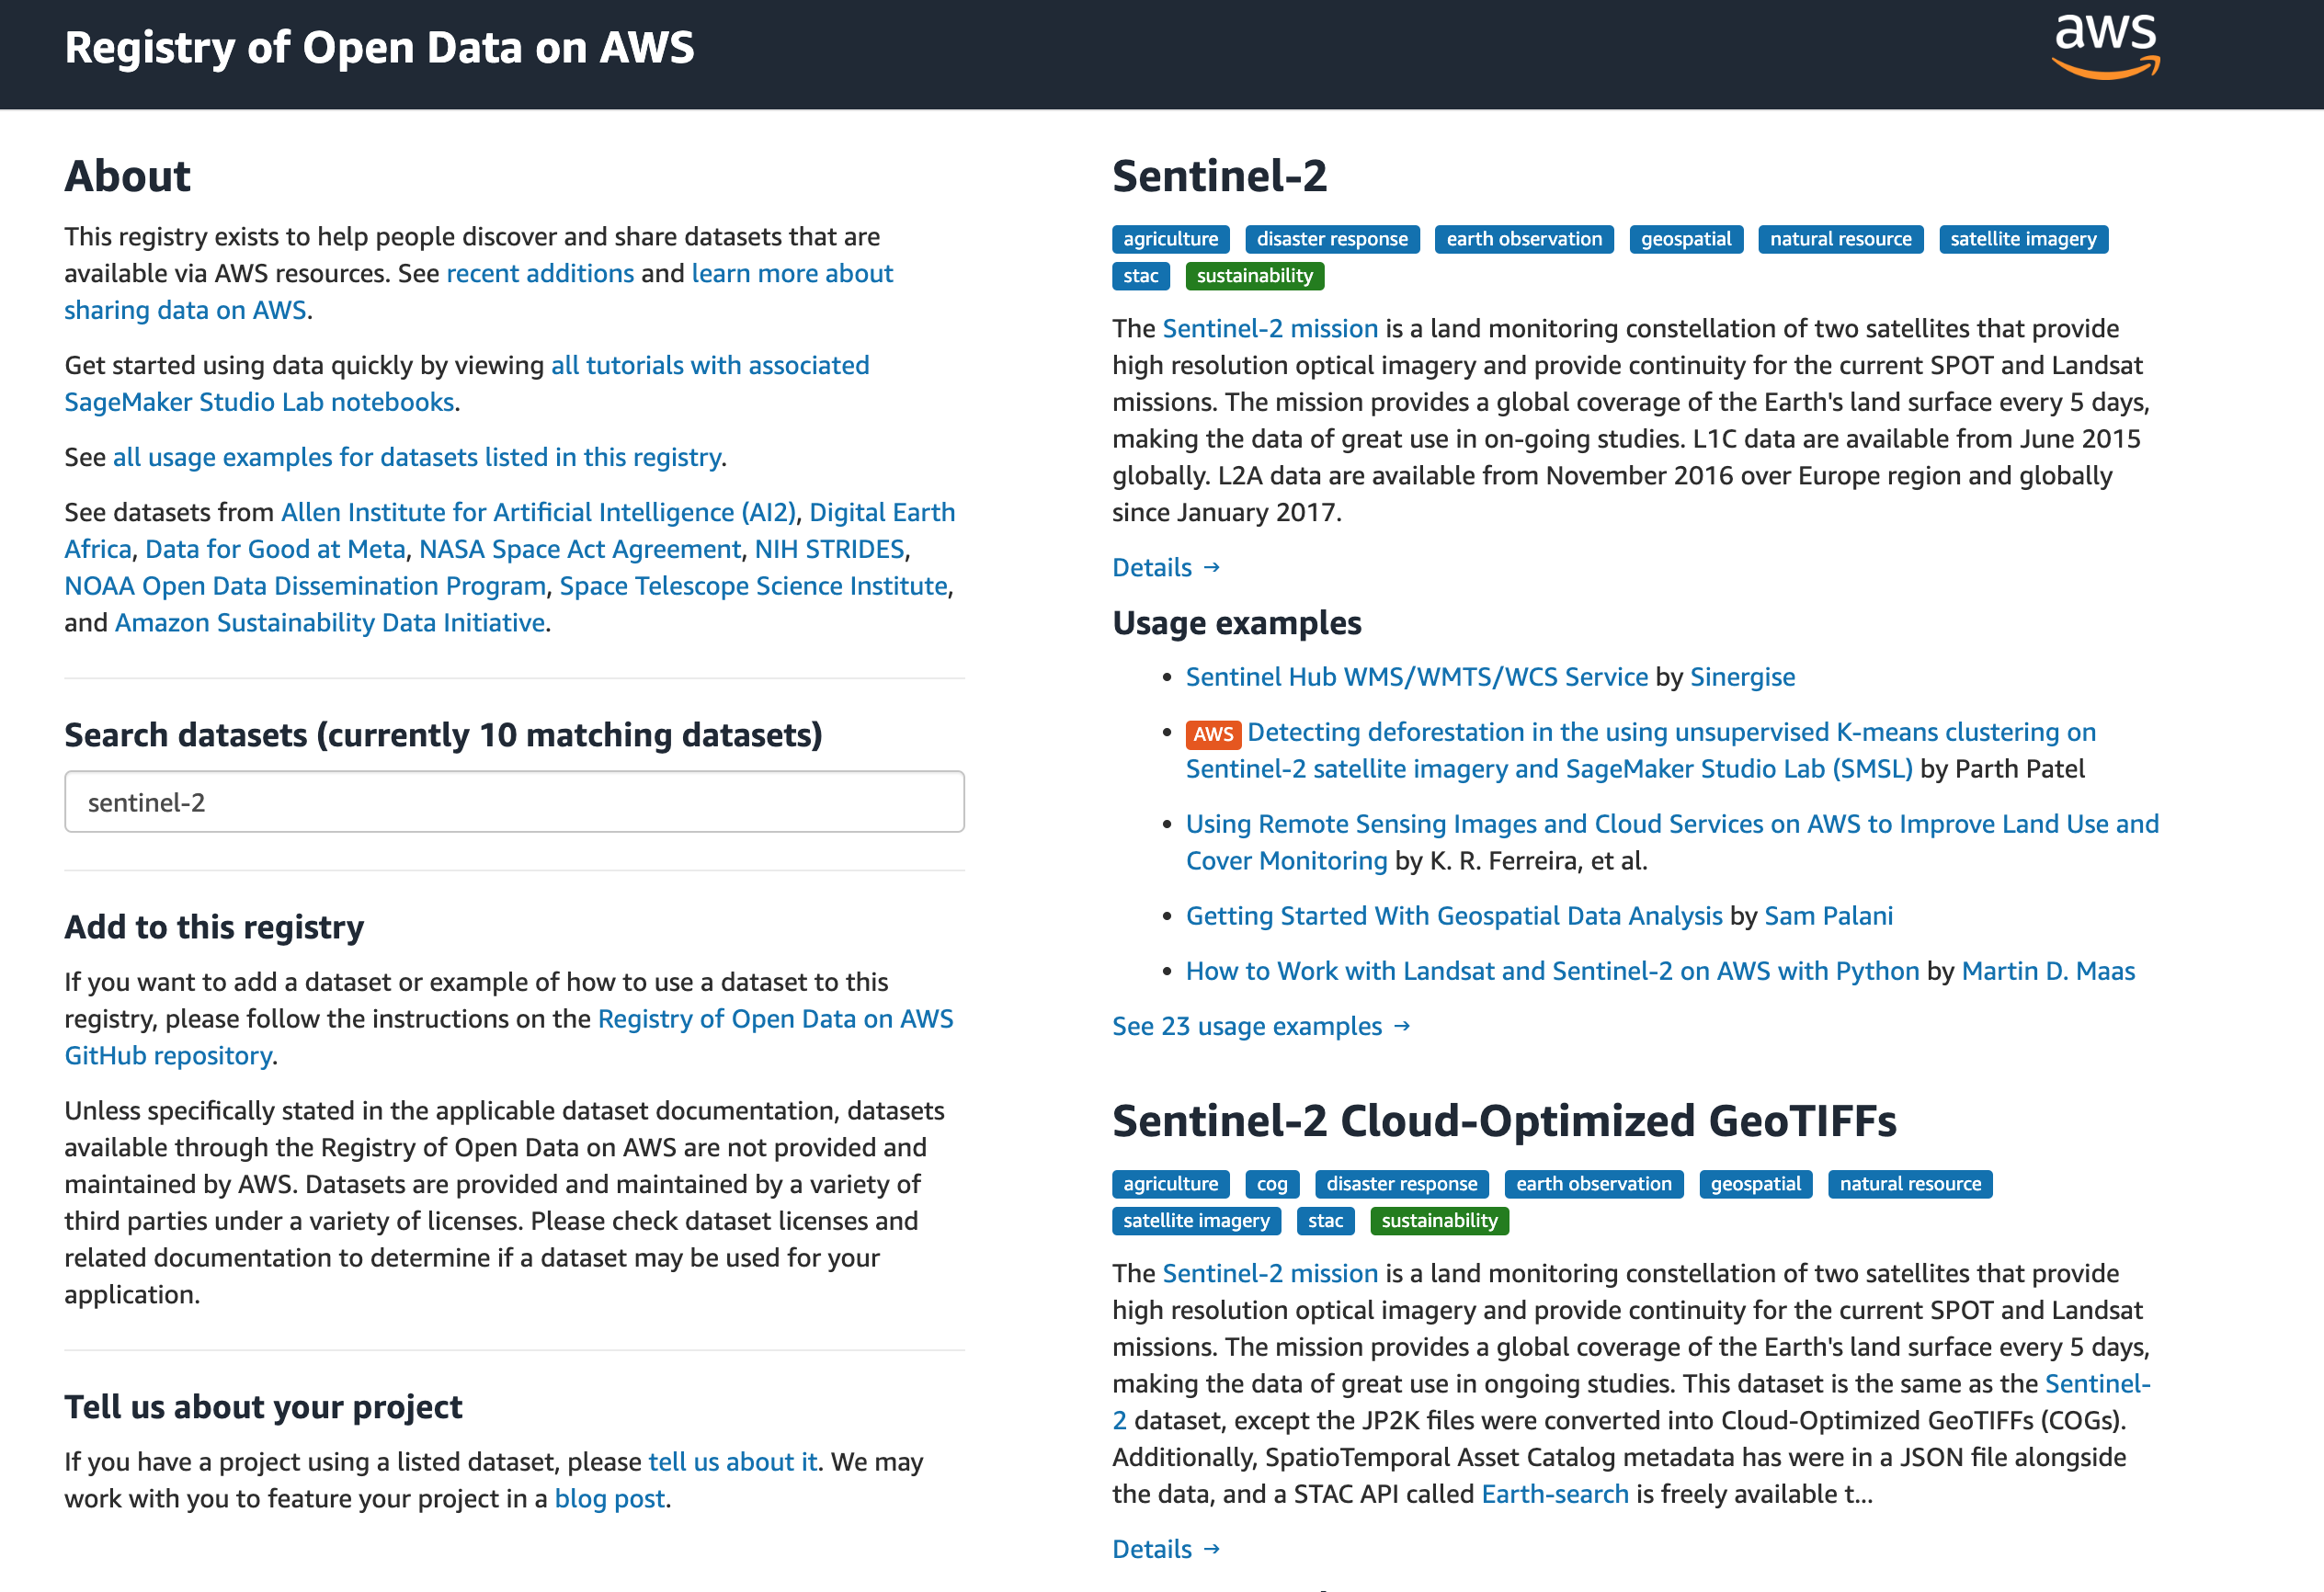Open Sentinel Hub WMS/WMTS/WCS Service link
This screenshot has width=2324, height=1592.
point(1416,677)
